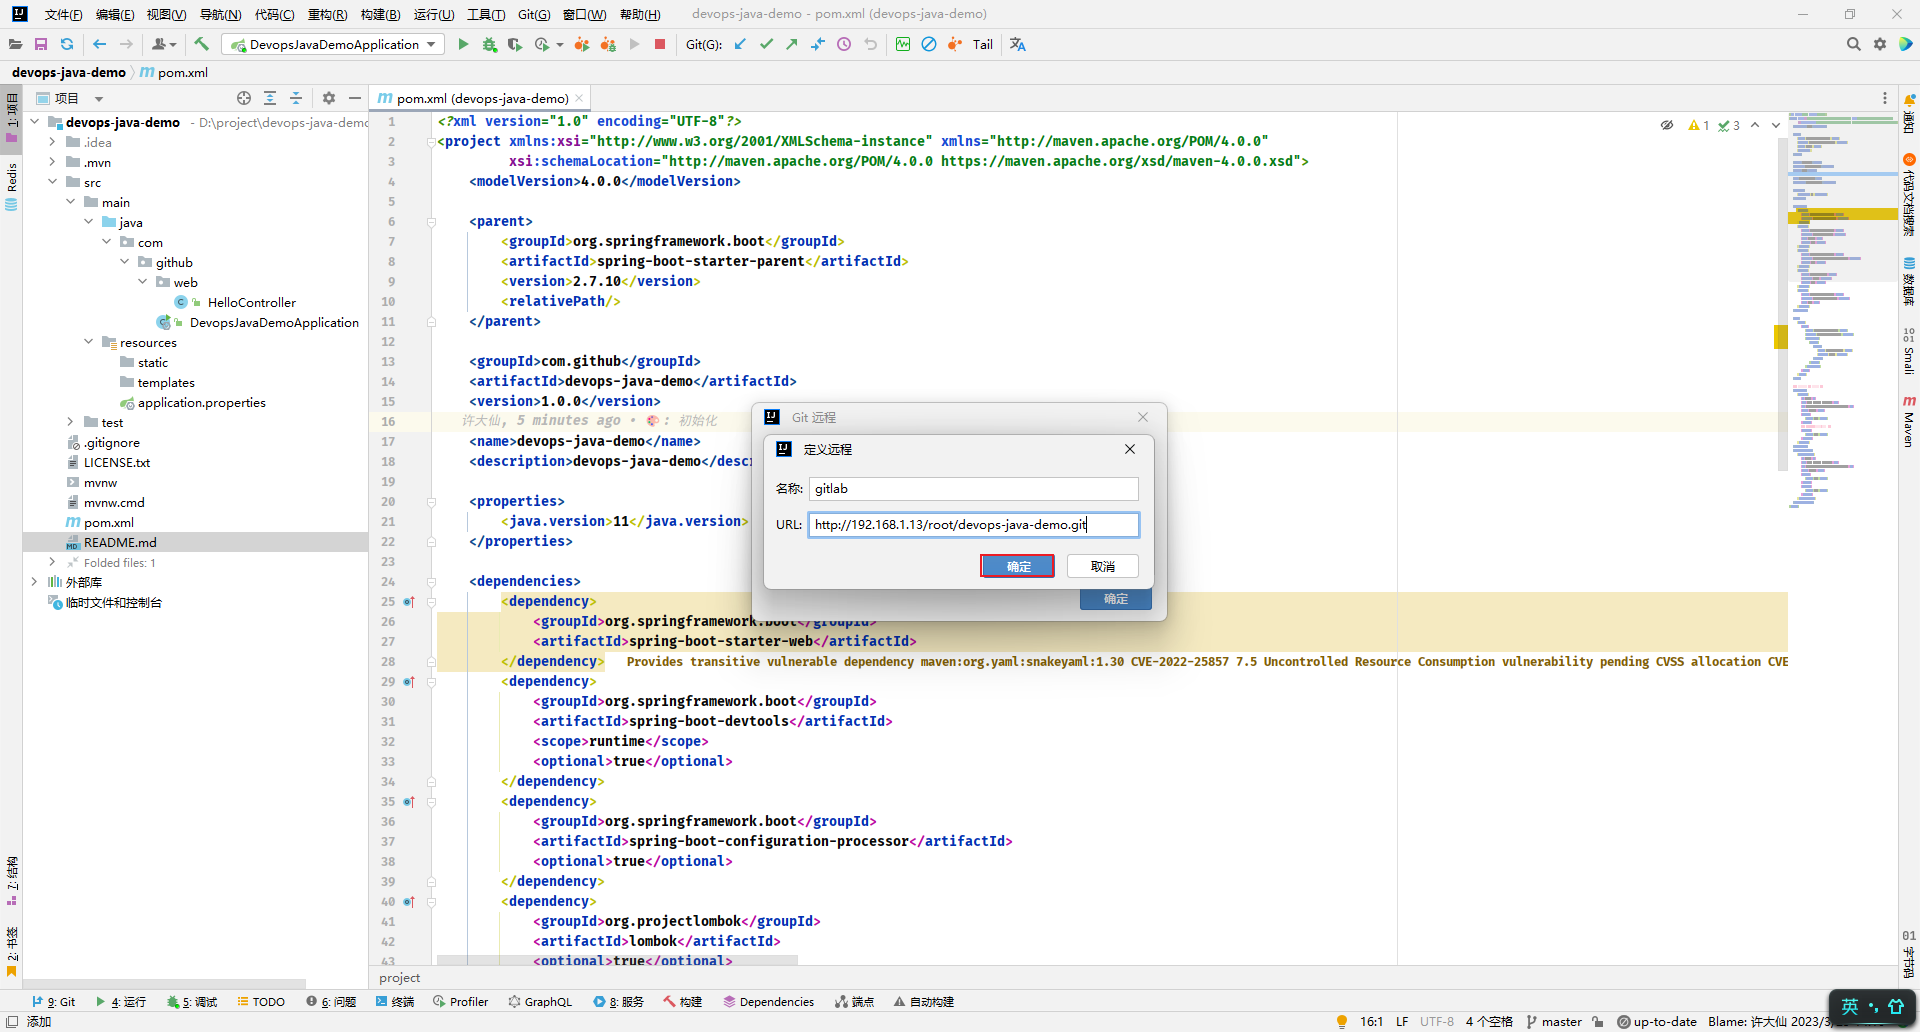Open the 文件(F) menu
The height and width of the screenshot is (1032, 1920).
point(63,14)
